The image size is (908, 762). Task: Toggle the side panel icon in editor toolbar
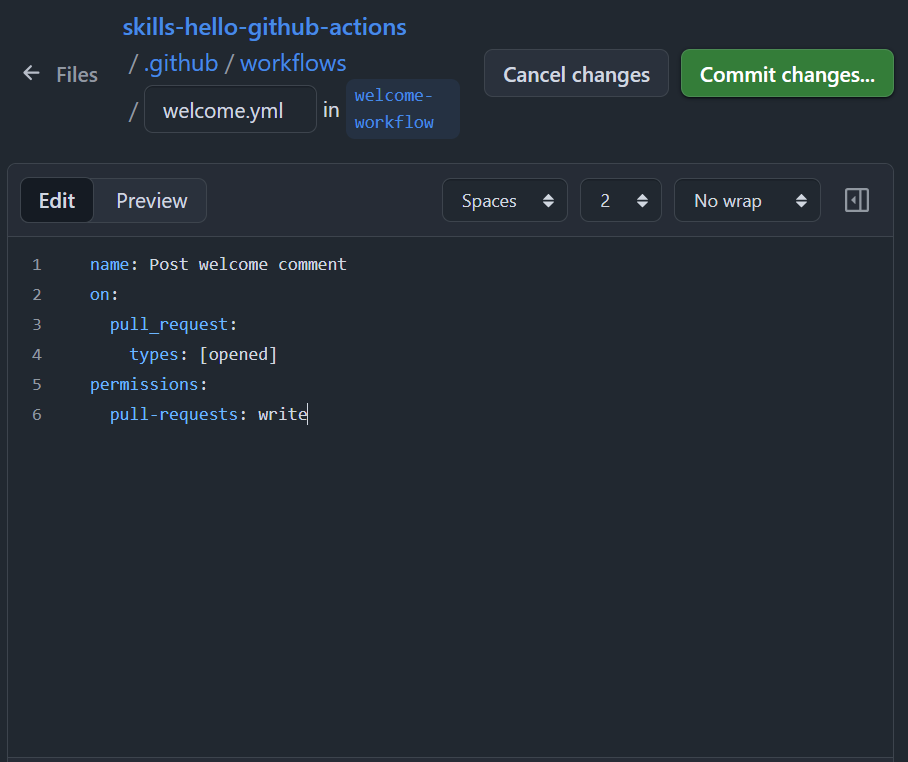click(857, 200)
